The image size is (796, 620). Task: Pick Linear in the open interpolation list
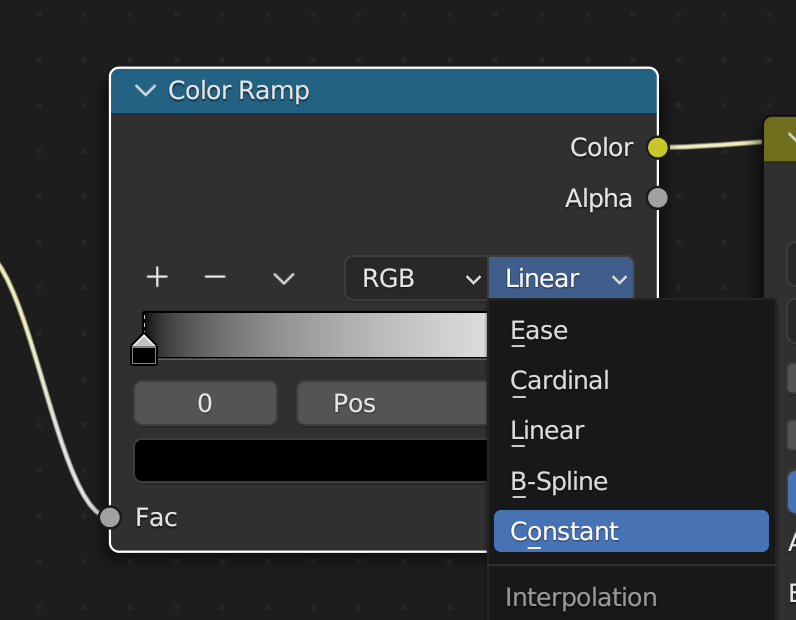click(x=547, y=430)
